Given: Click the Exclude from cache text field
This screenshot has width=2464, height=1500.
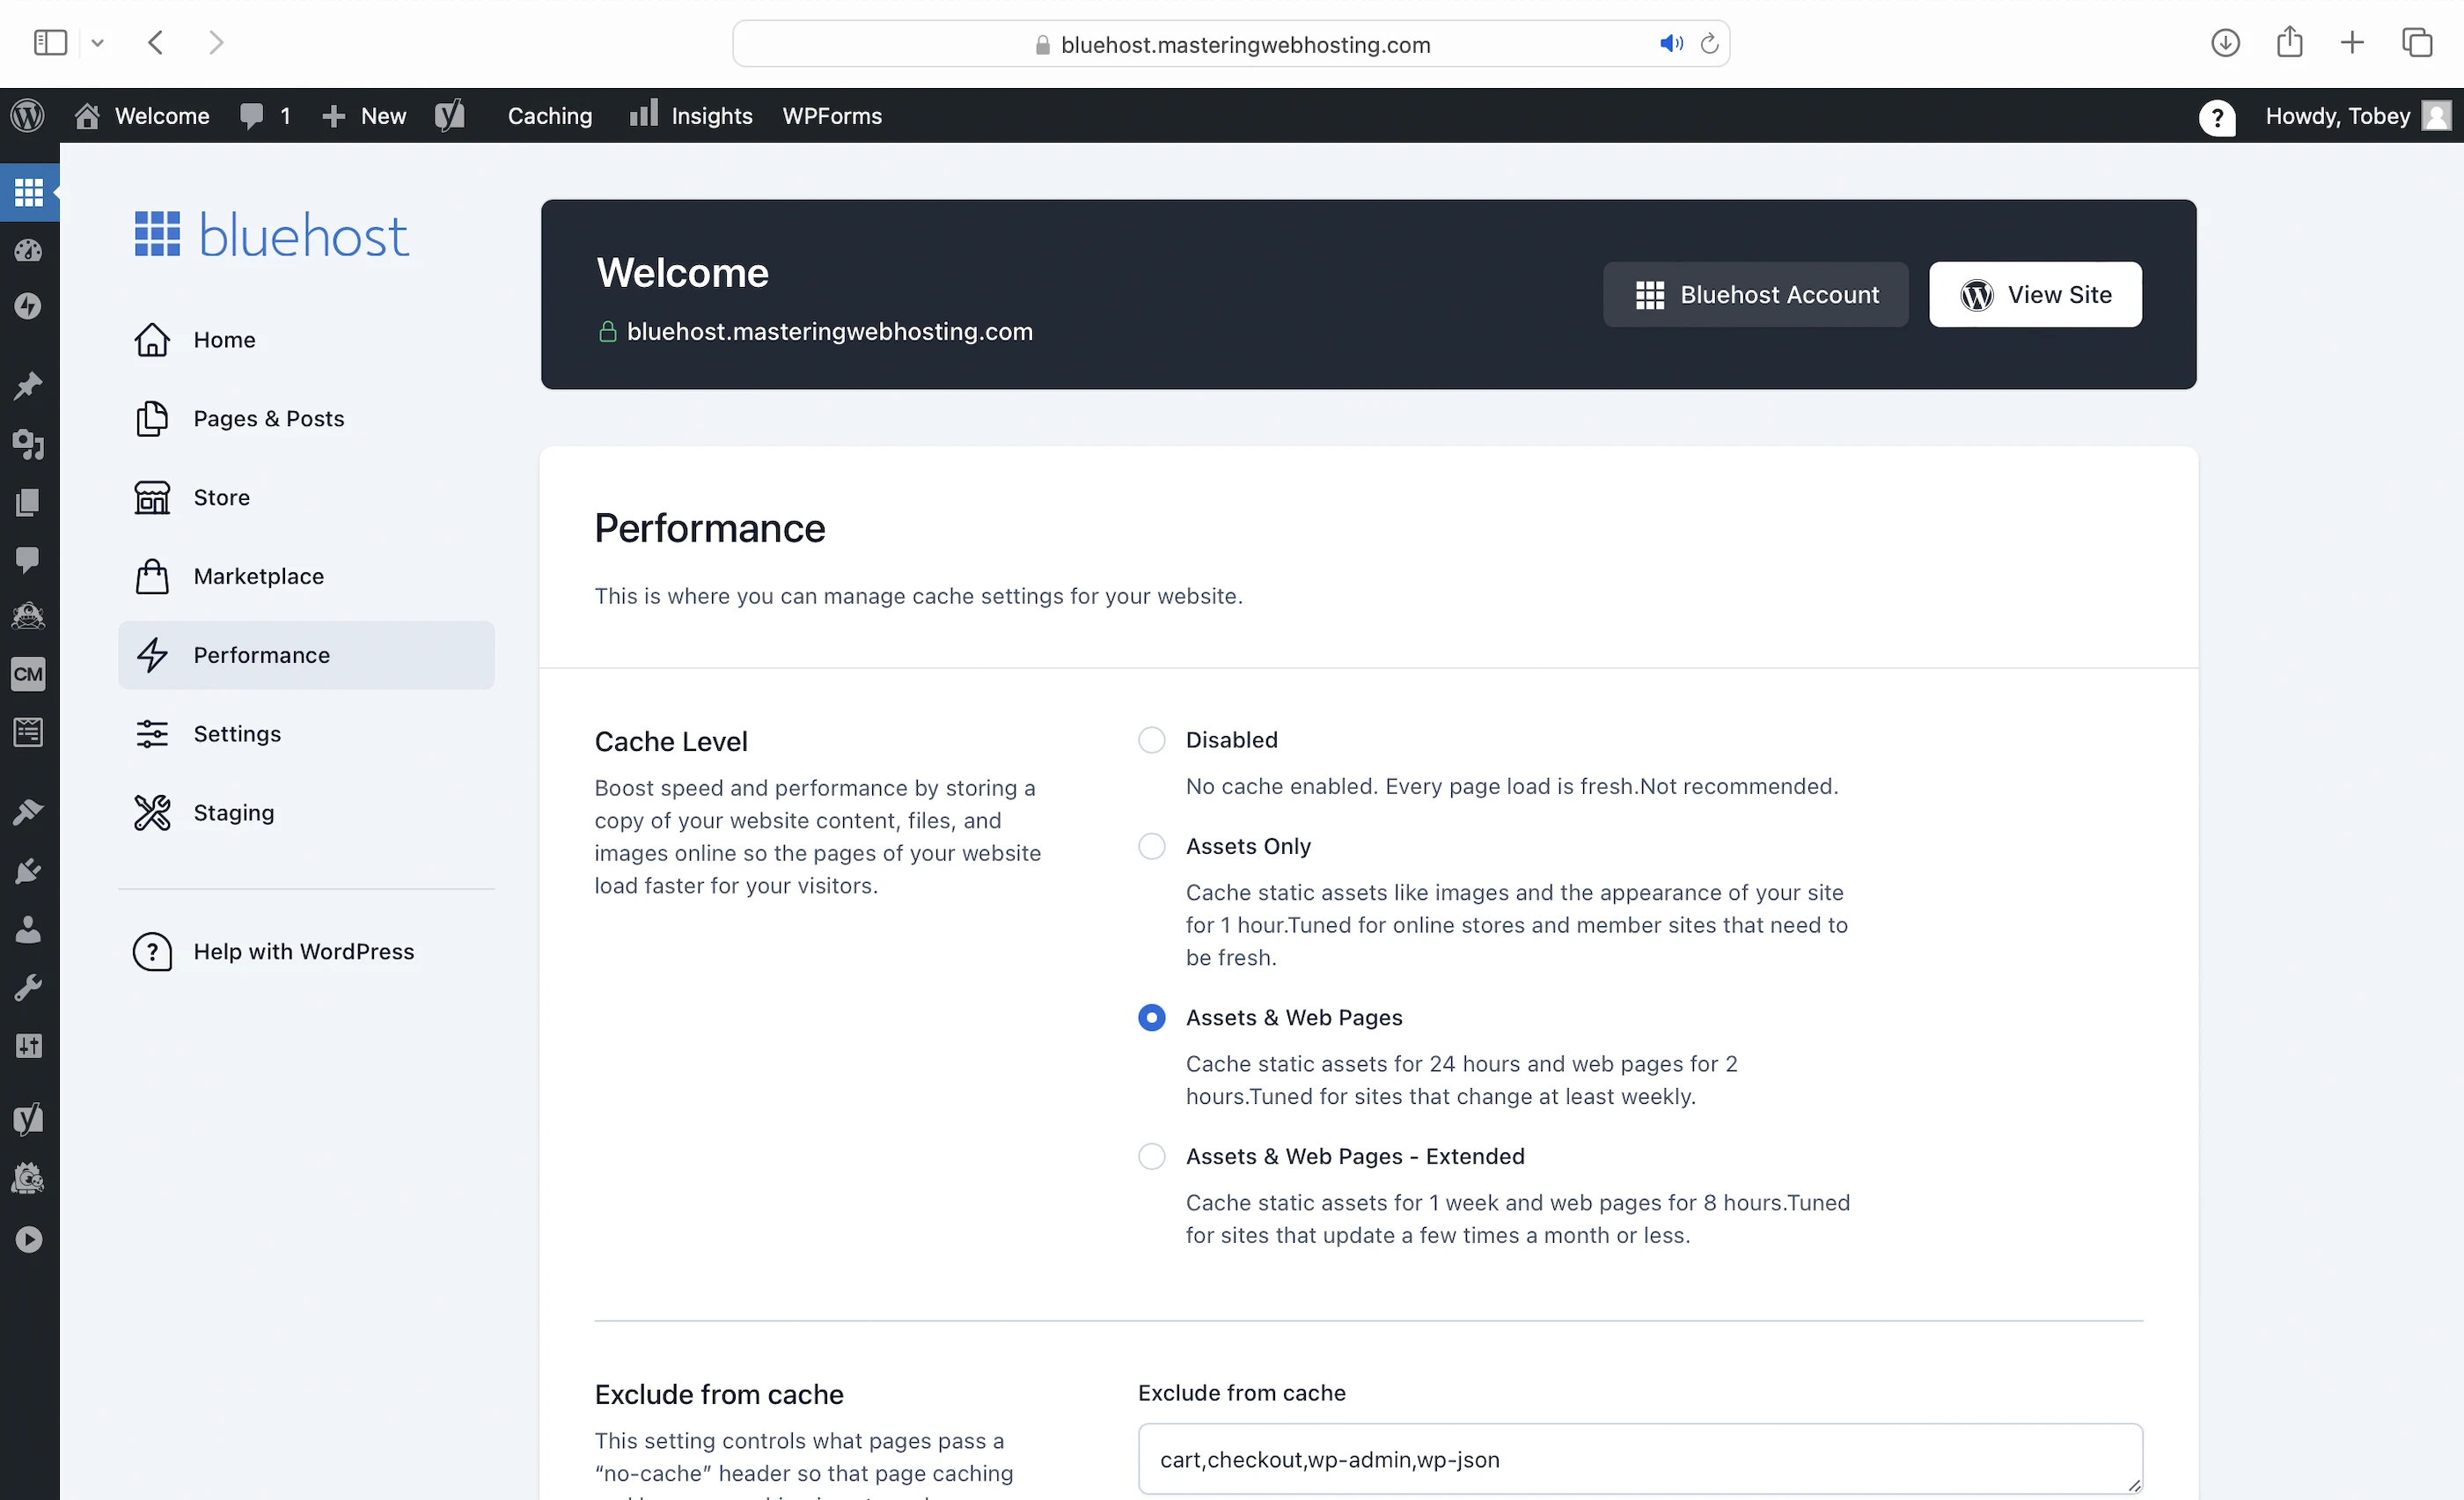Looking at the screenshot, I should pyautogui.click(x=1639, y=1459).
